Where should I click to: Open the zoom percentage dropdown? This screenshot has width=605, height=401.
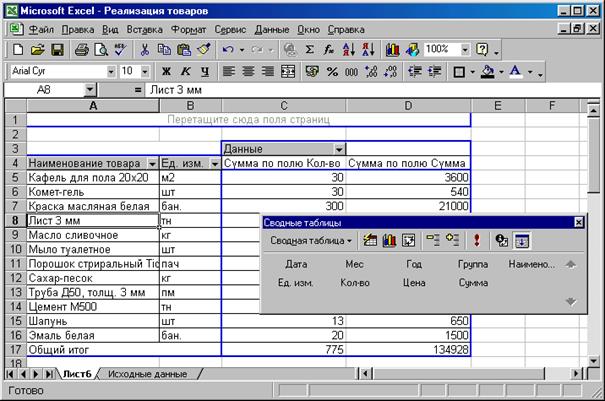464,49
